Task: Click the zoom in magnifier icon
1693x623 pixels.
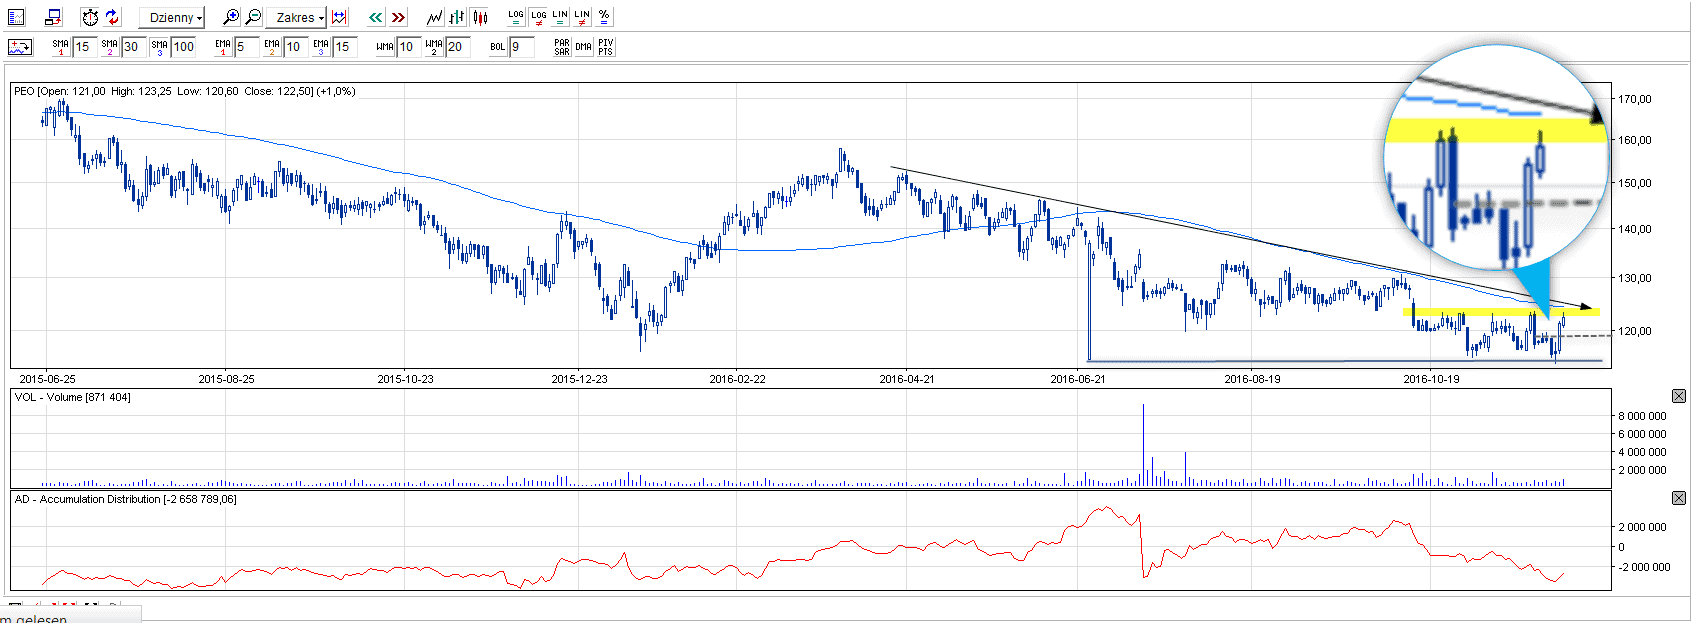Action: (x=231, y=17)
